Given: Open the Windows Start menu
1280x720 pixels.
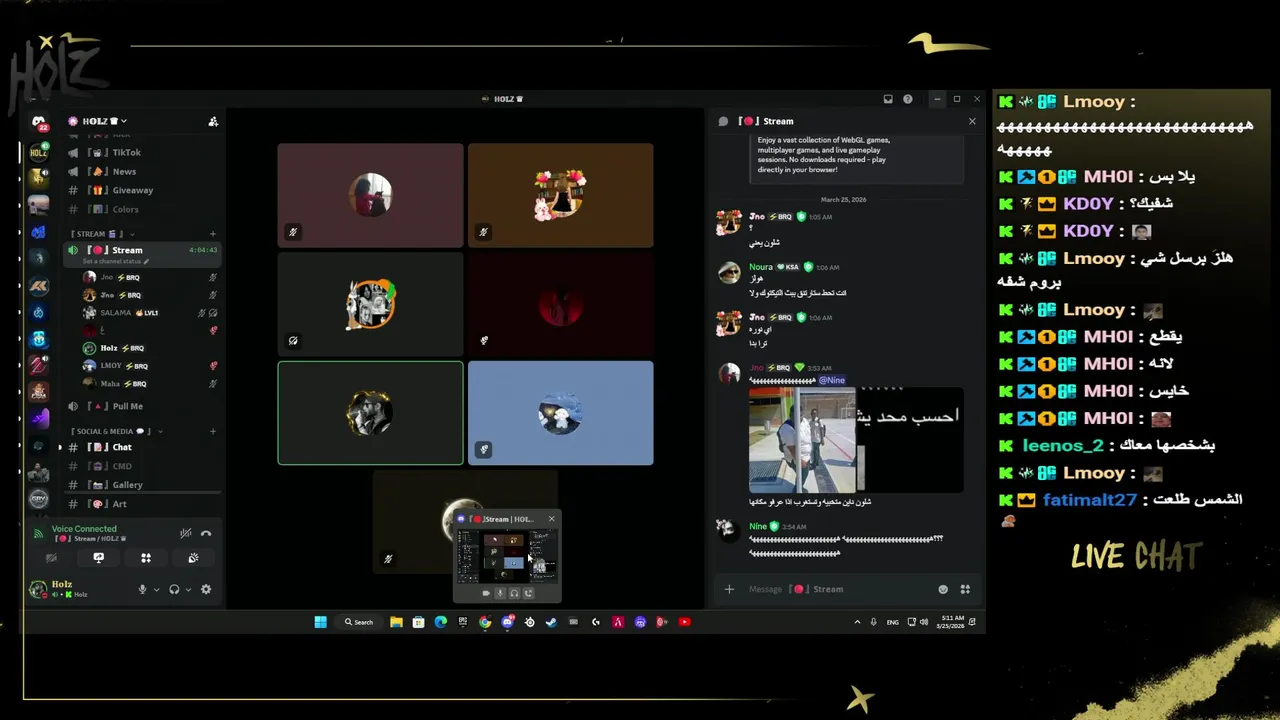Looking at the screenshot, I should tap(321, 622).
